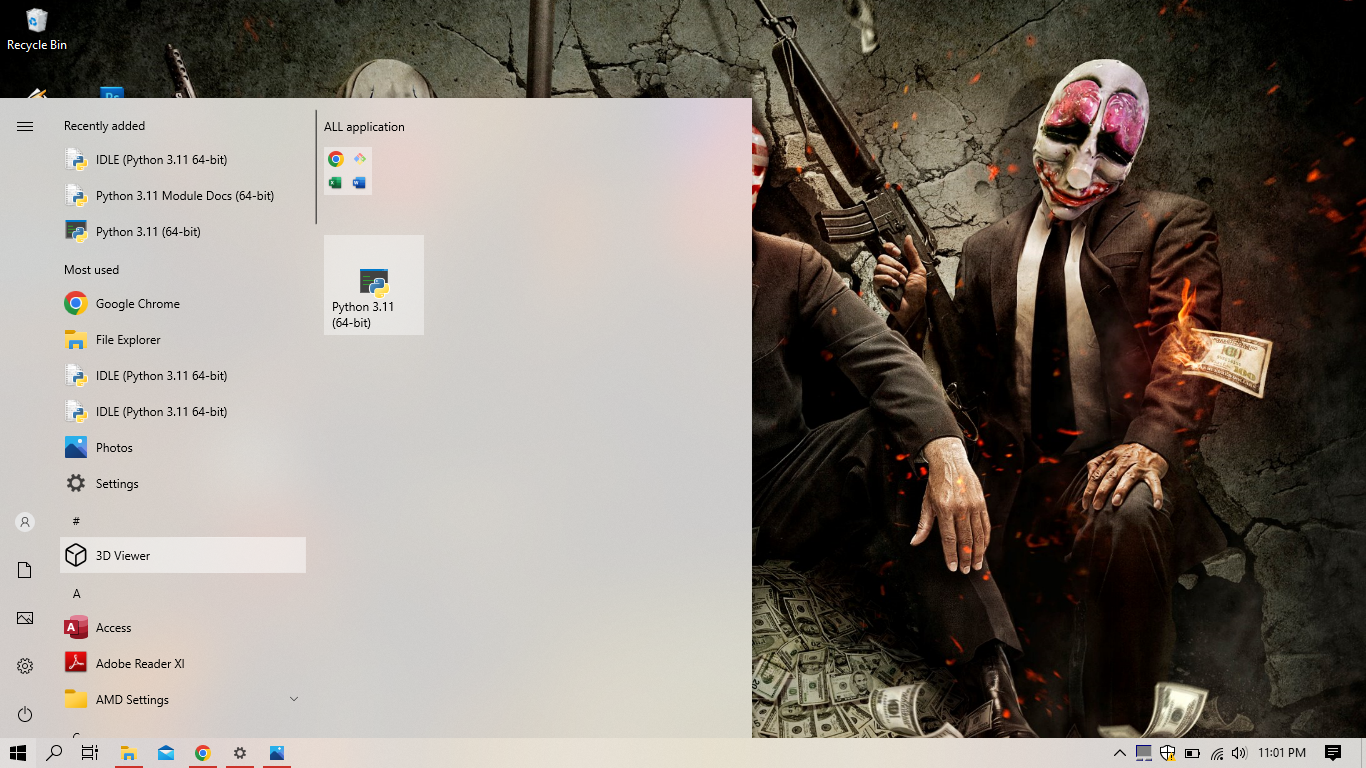Open the tile folder with Chrome and Excel
Screen dimensions: 1366x768
(x=348, y=171)
